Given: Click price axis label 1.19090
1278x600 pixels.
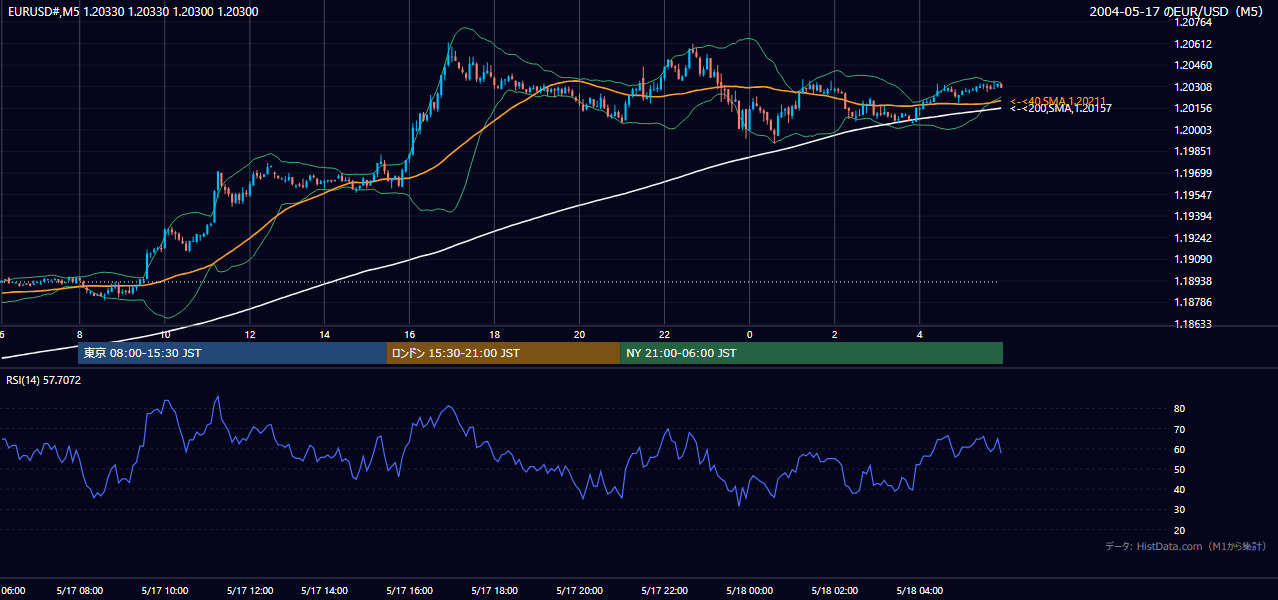Looking at the screenshot, I should click(x=1193, y=259).
